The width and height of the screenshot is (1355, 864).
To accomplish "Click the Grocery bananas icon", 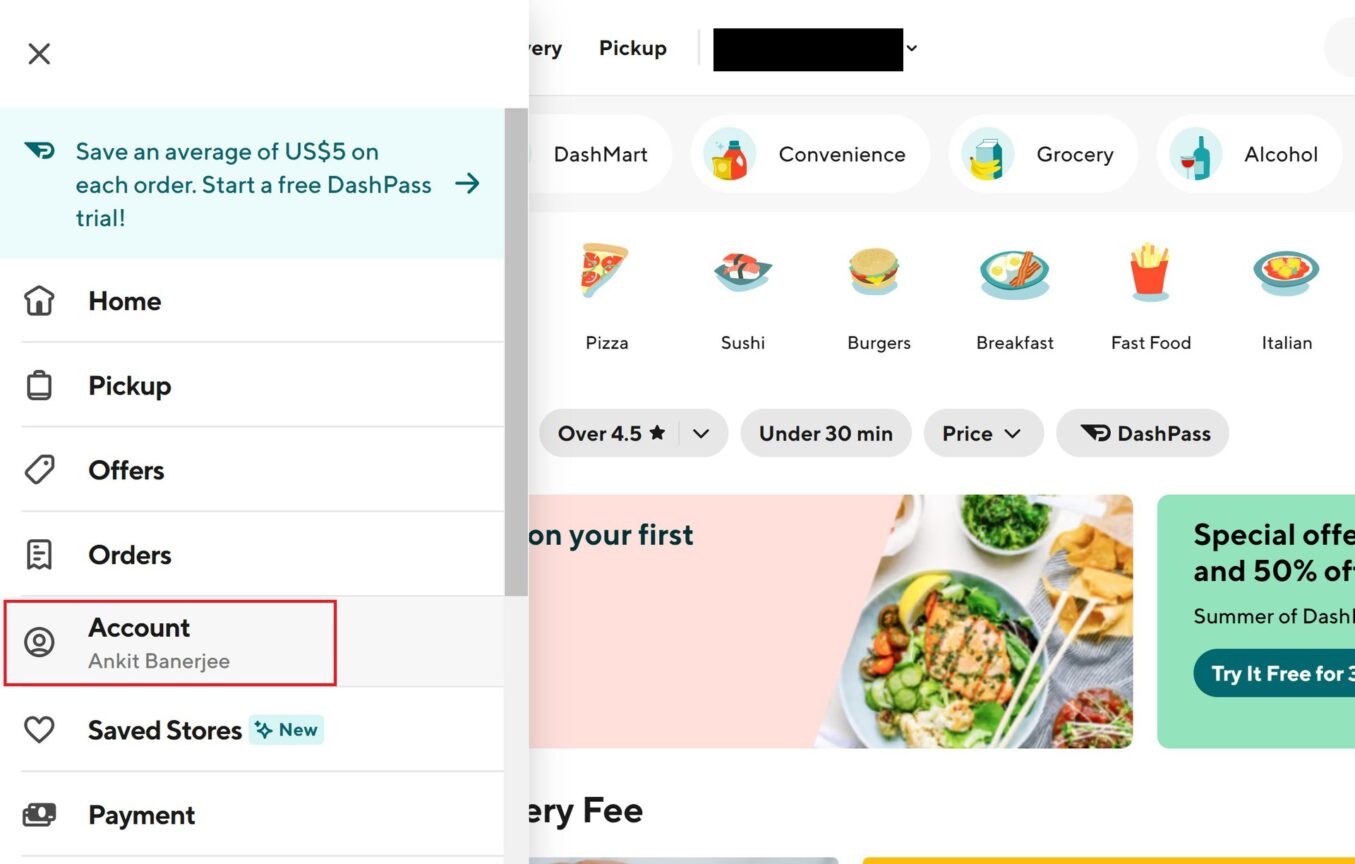I will coord(984,153).
